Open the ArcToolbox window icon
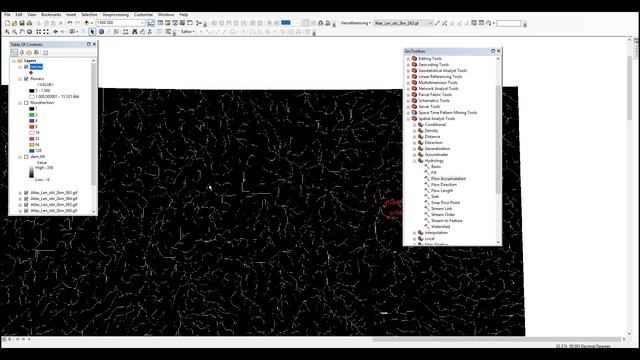 [182, 23]
